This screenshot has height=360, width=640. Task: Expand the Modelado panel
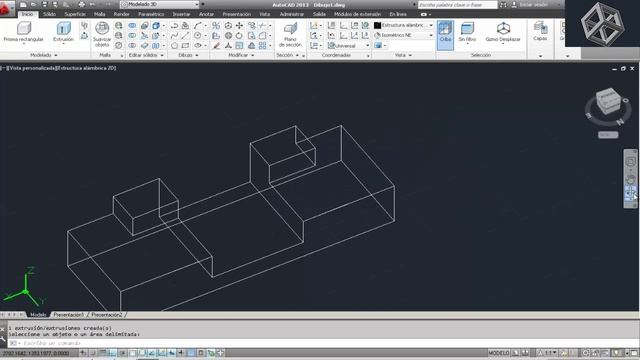click(44, 55)
